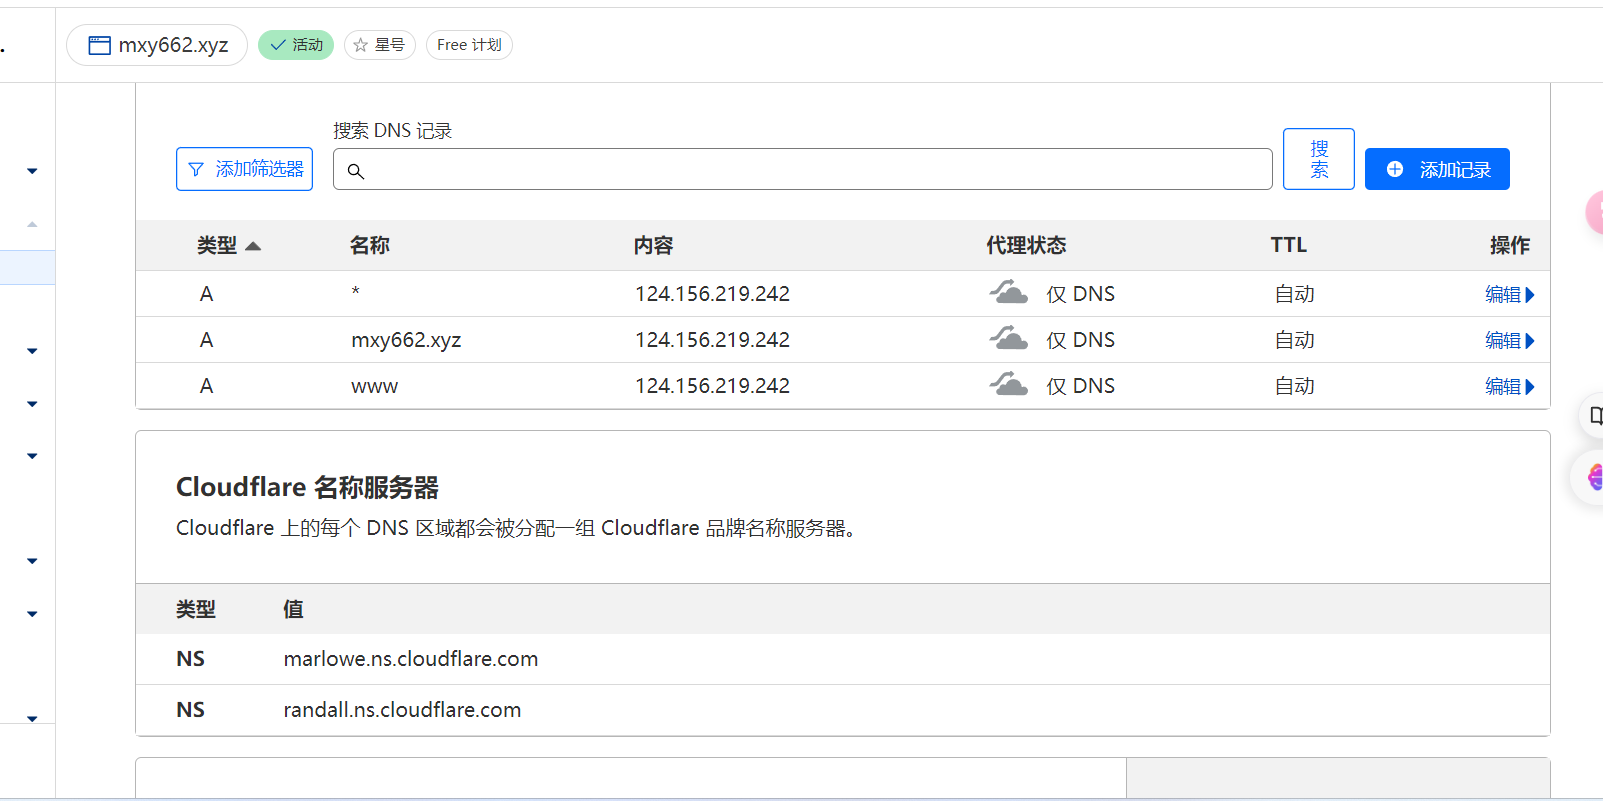The image size is (1603, 801).
Task: Click the plus icon on 添加记录 button
Action: click(x=1395, y=170)
